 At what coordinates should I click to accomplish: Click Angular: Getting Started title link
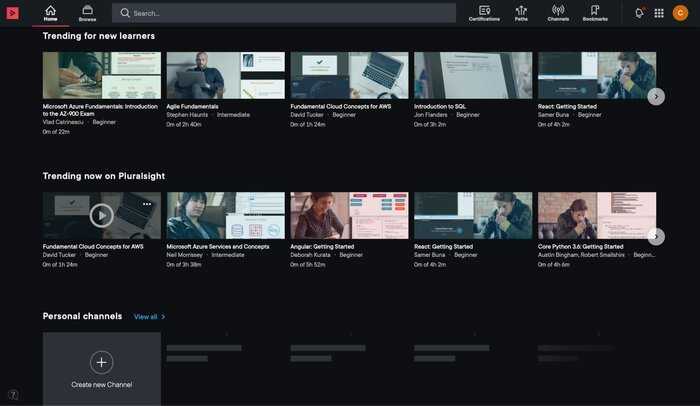322,247
